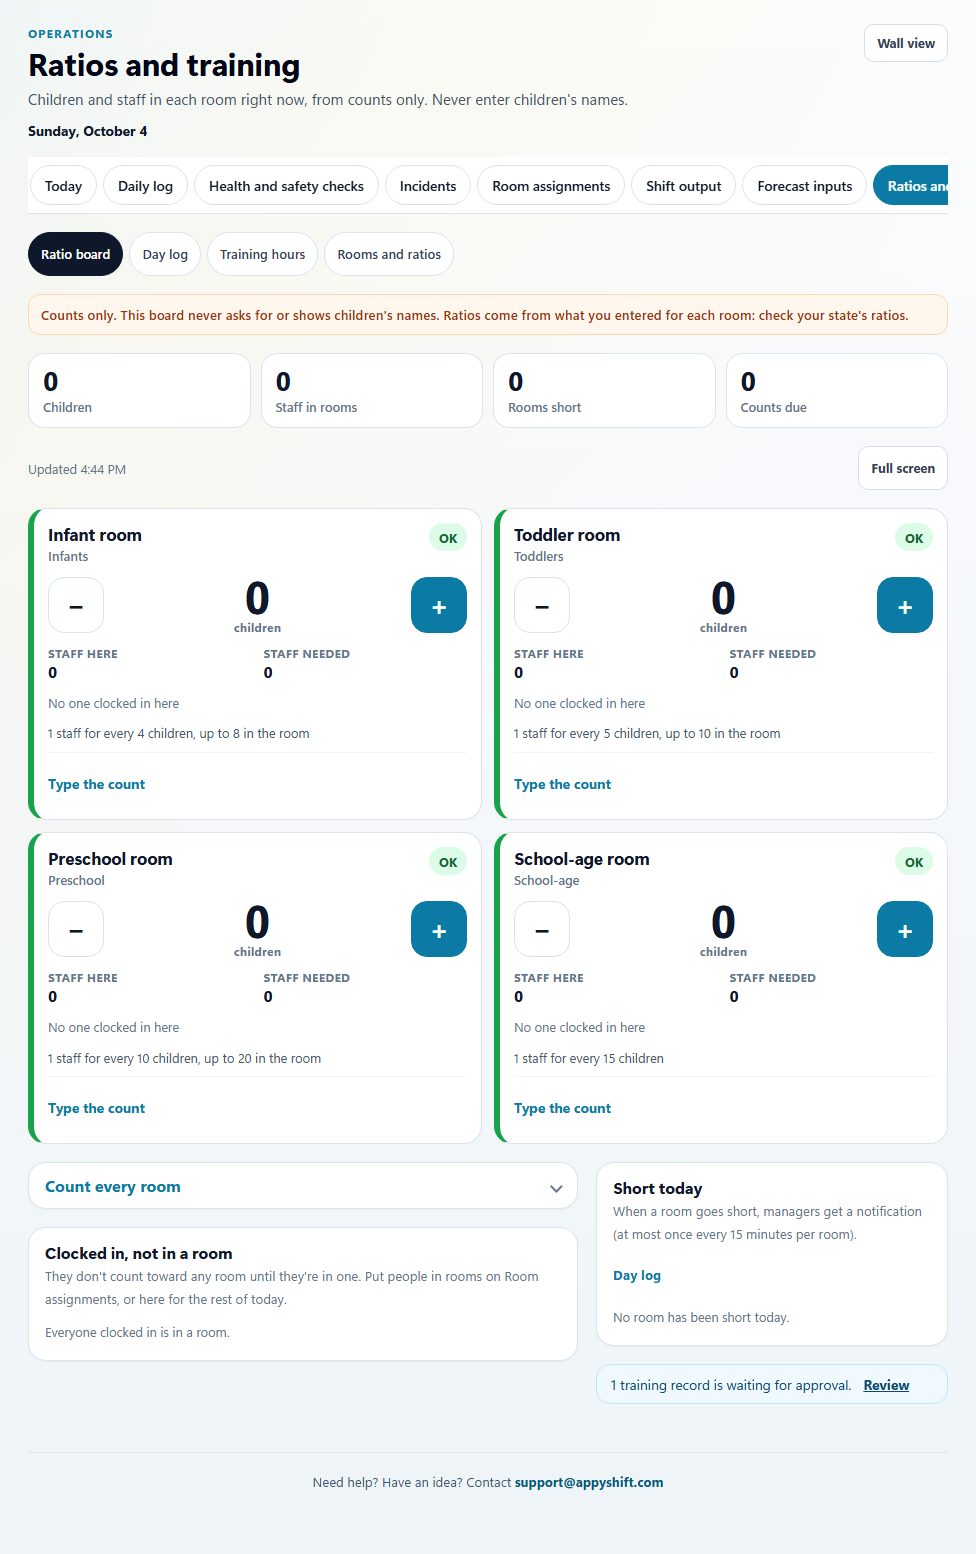Image resolution: width=976 pixels, height=1554 pixels.
Task: Add one child to Toddler room
Action: pos(905,605)
